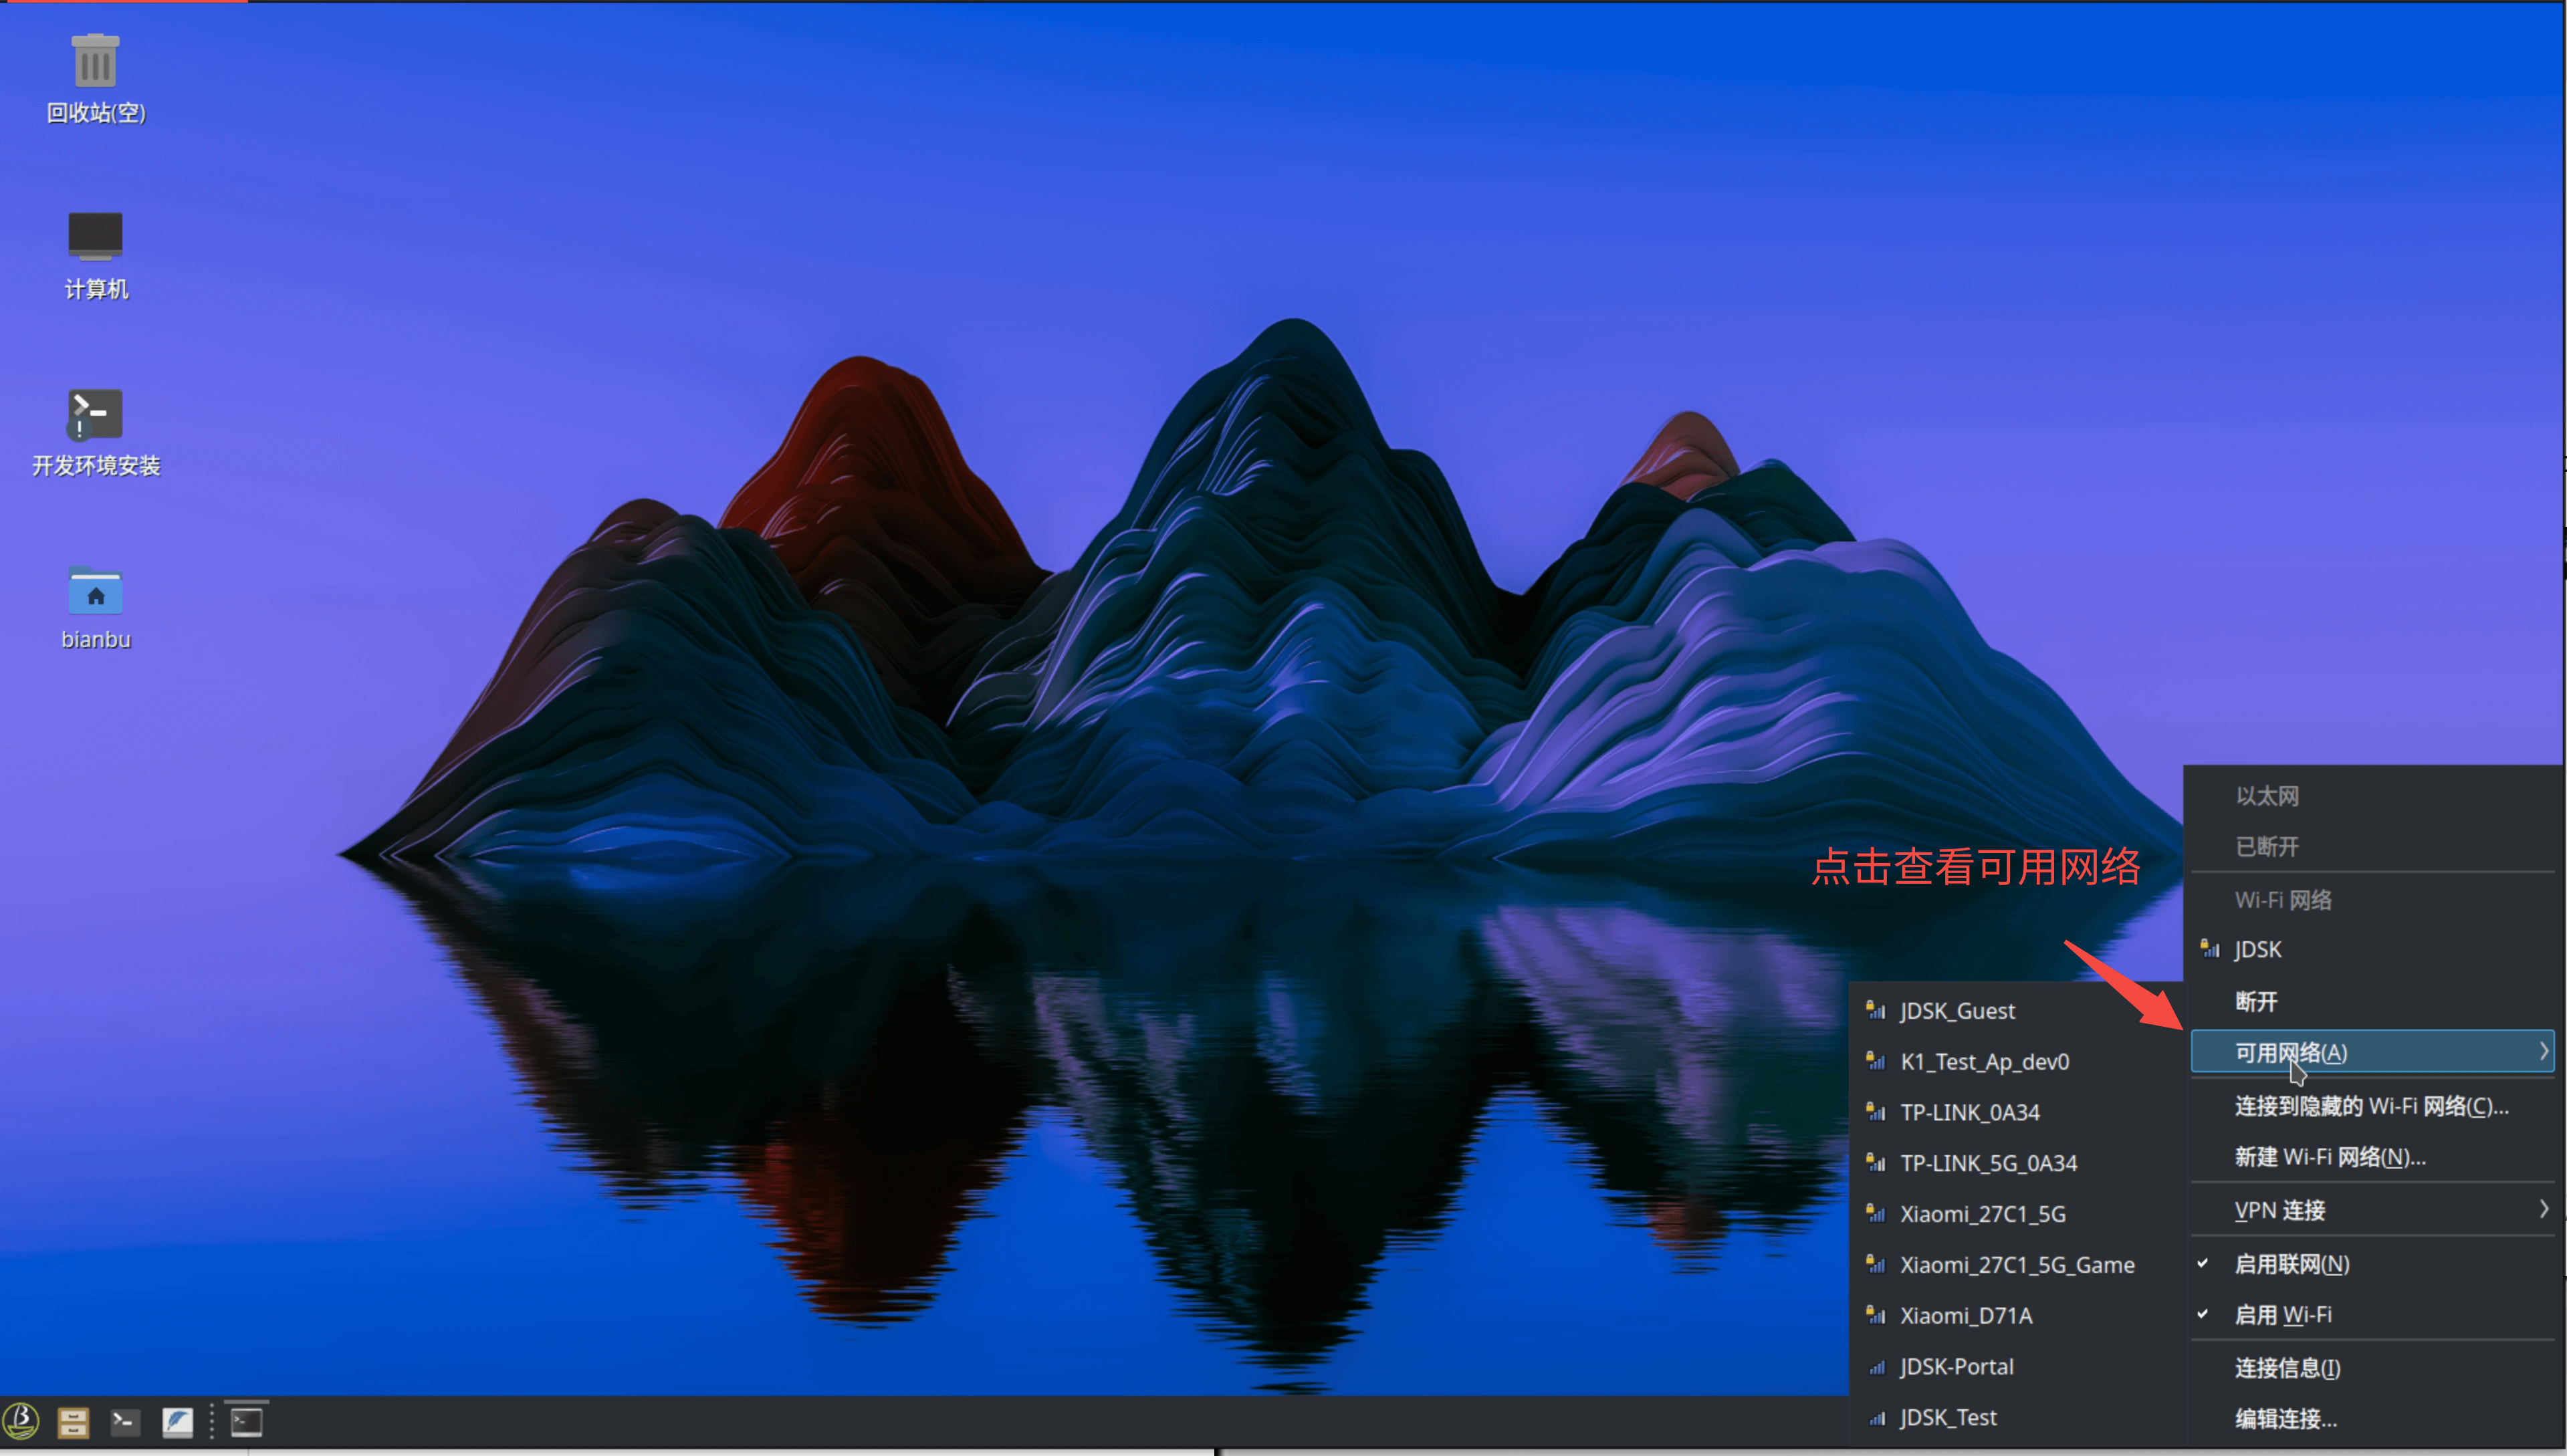
Task: Open the 计算机 desktop icon
Action: tap(95, 238)
